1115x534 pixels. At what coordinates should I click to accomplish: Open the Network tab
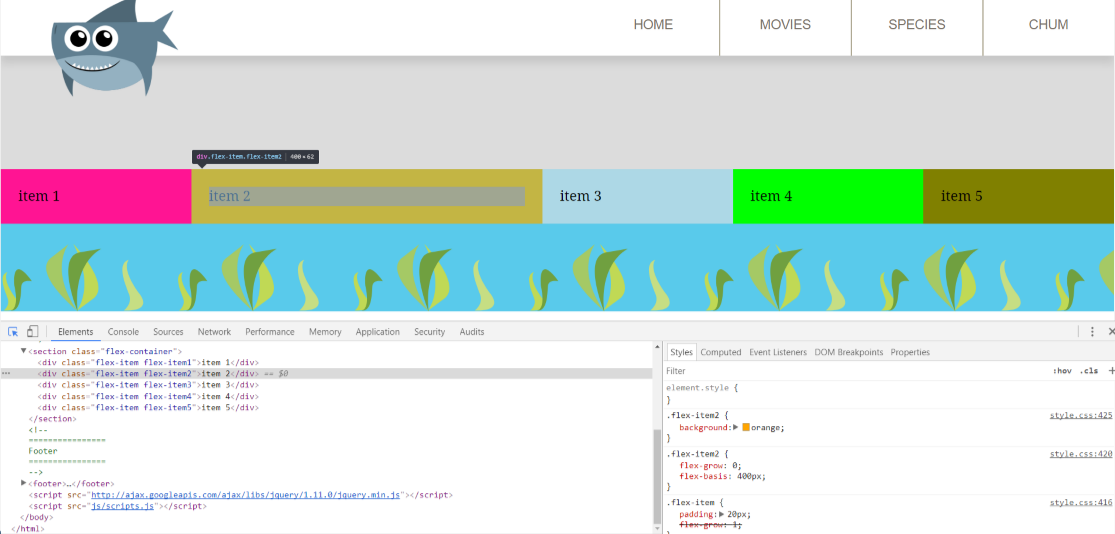coord(214,332)
